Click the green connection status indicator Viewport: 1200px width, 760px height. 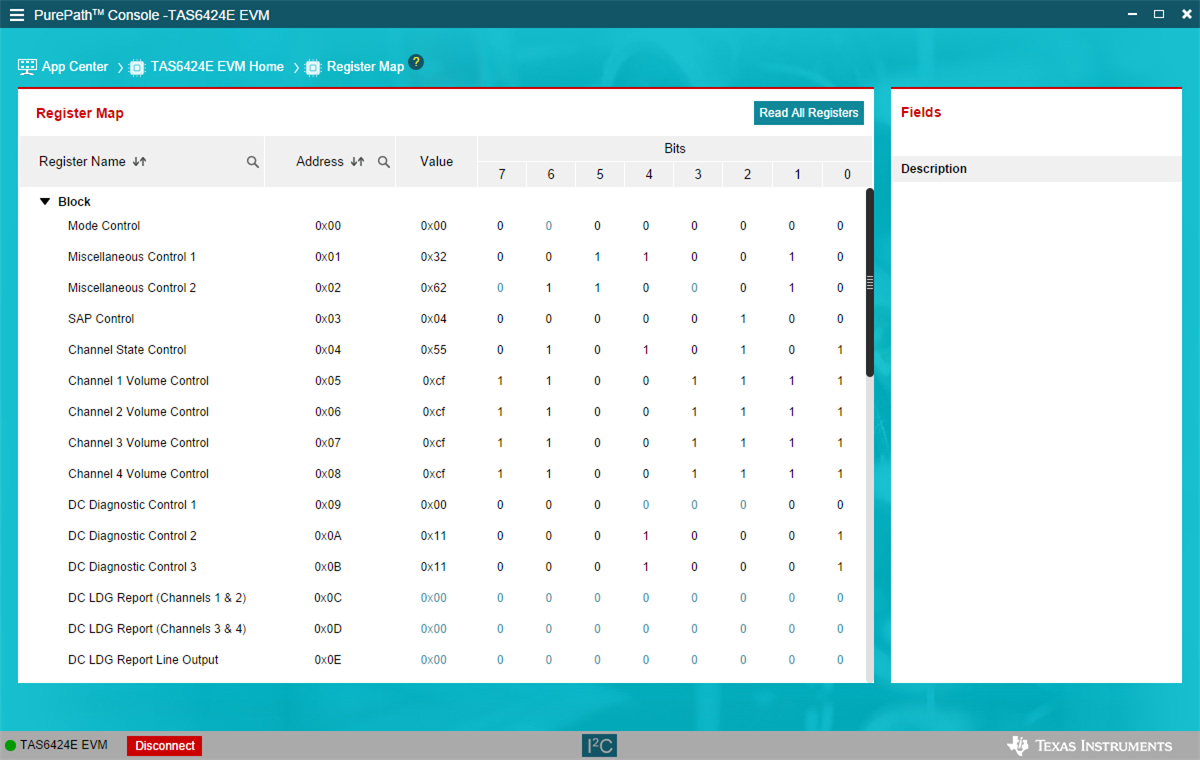point(9,745)
